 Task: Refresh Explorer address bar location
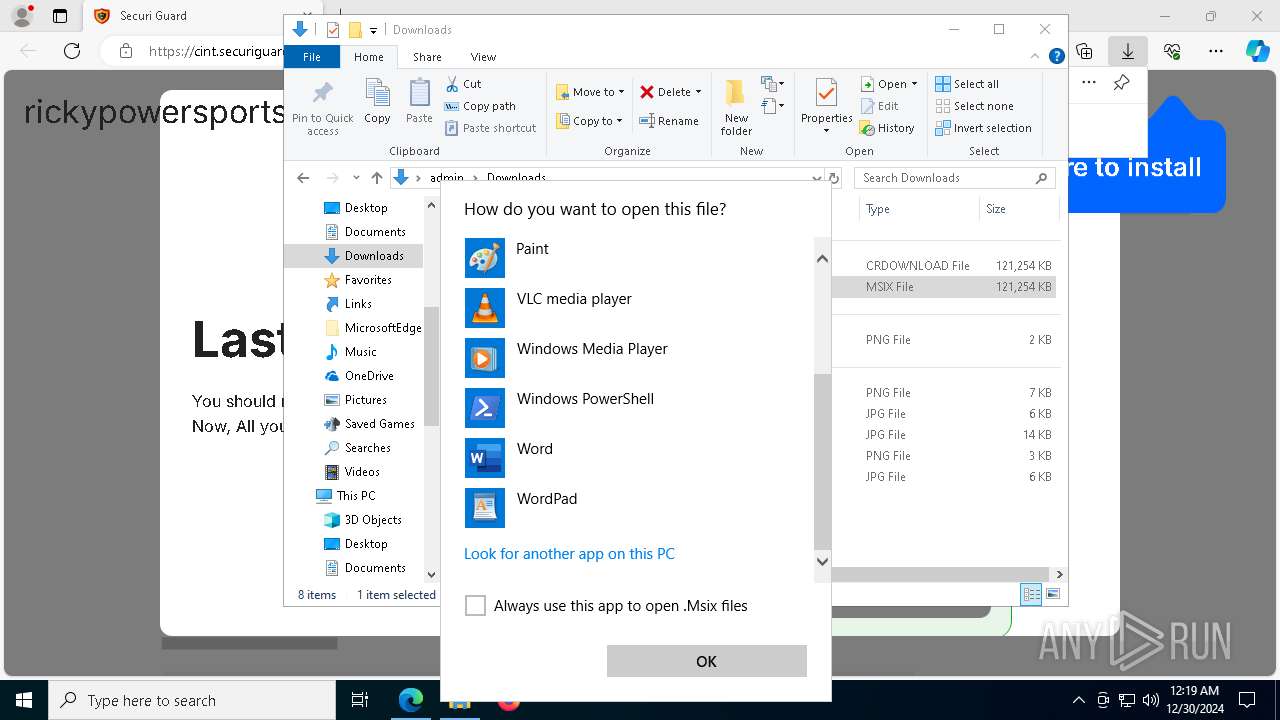(x=832, y=178)
